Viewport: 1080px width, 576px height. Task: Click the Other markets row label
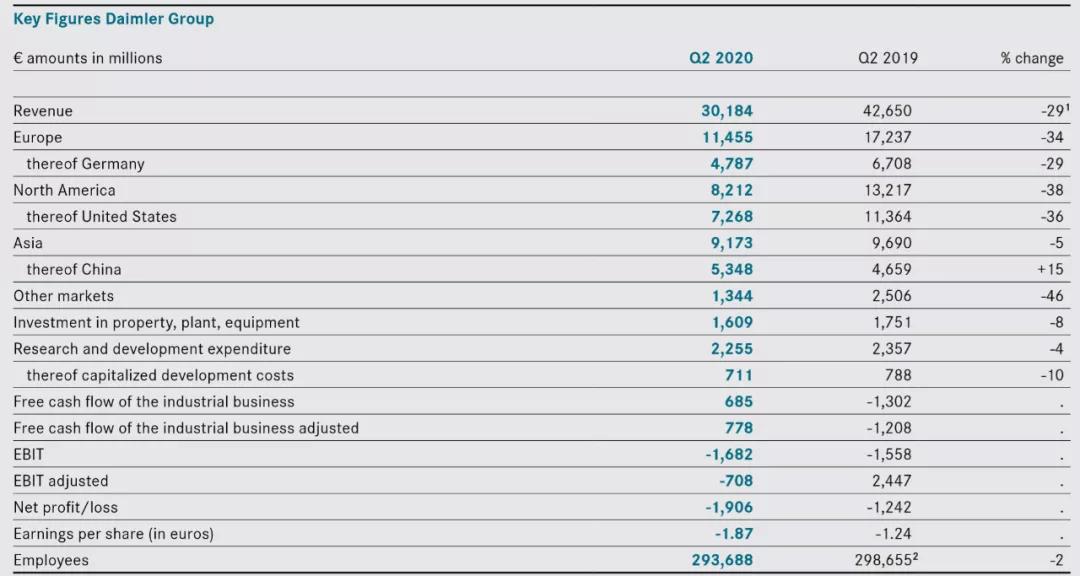(63, 296)
